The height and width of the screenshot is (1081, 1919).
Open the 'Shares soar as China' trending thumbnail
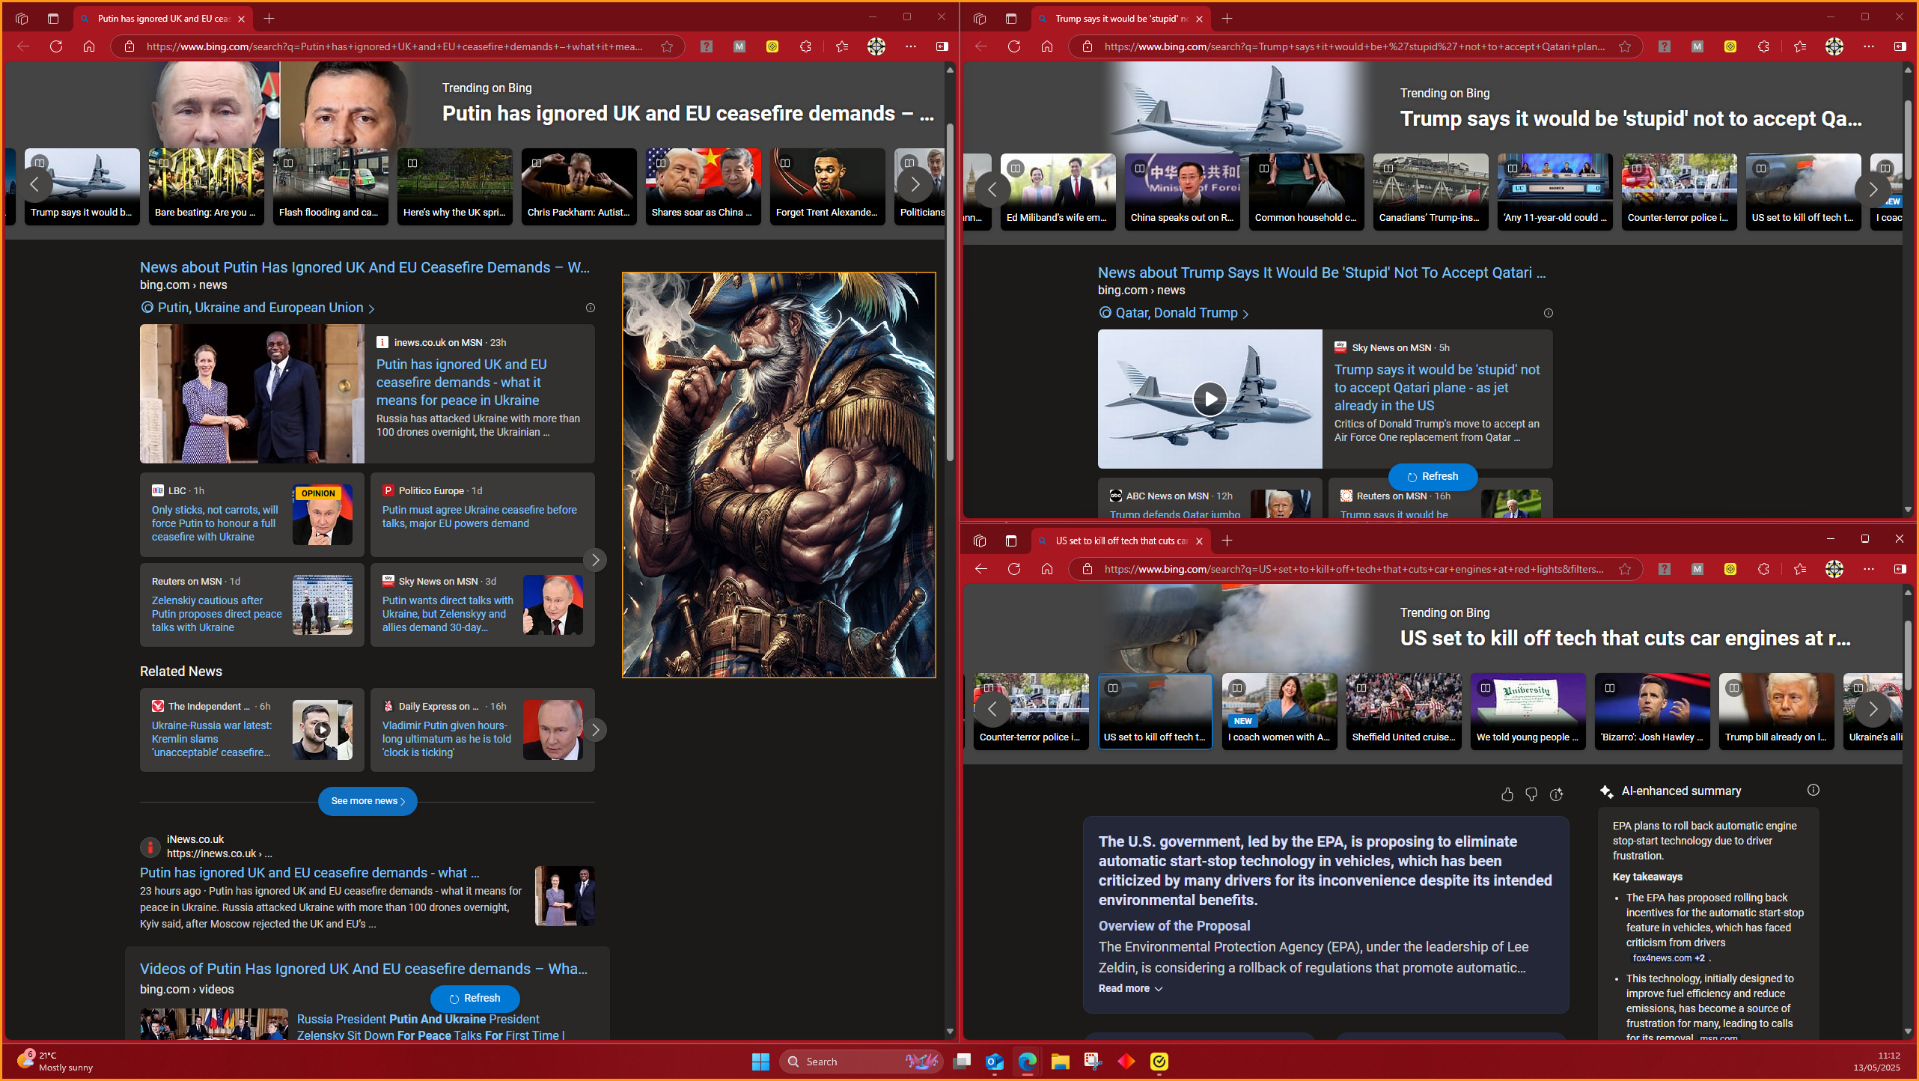coord(703,186)
